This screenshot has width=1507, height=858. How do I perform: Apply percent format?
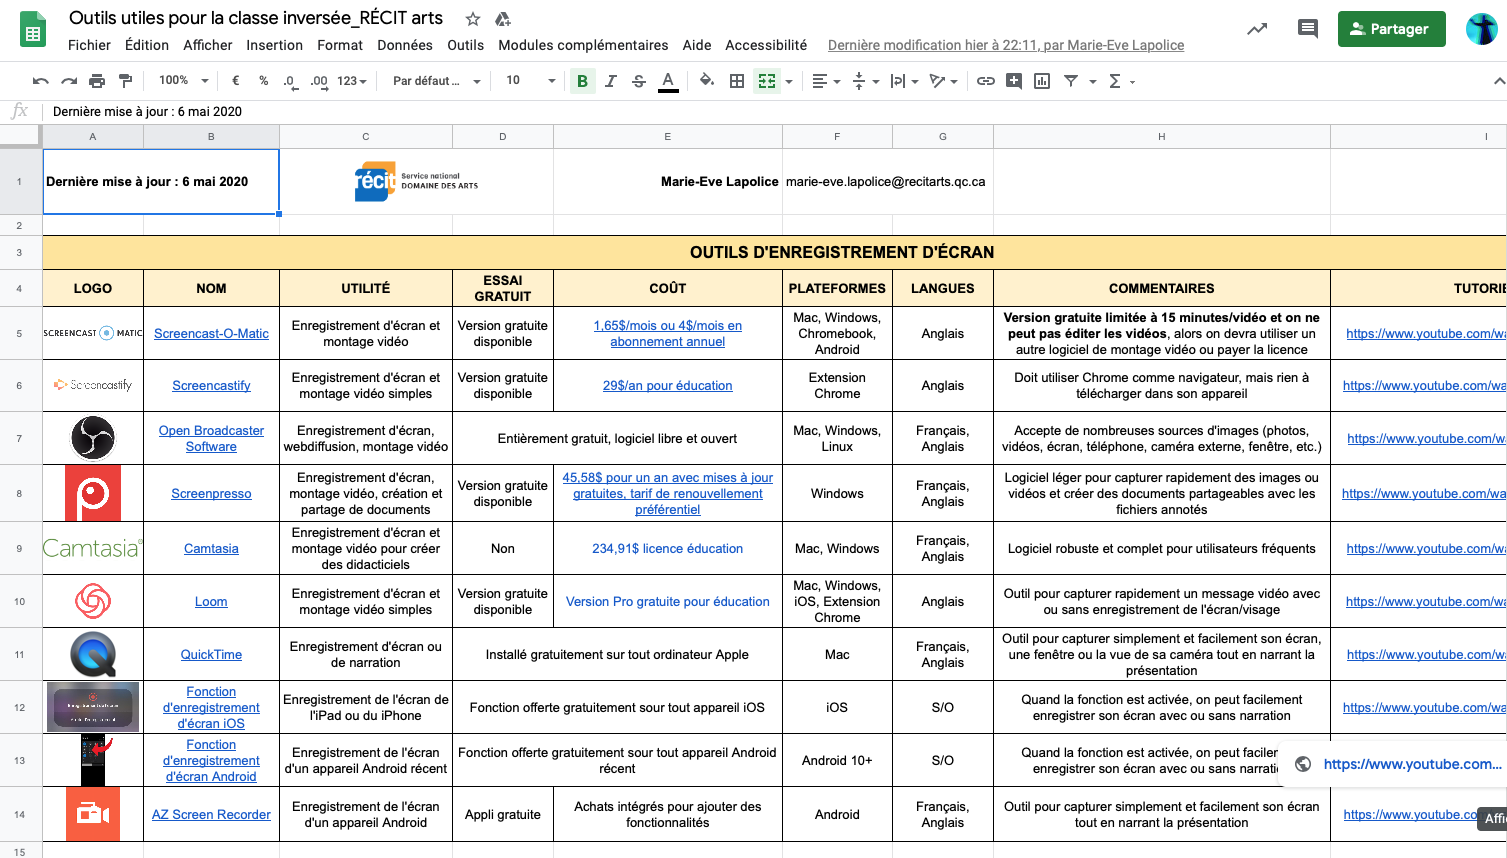pyautogui.click(x=263, y=81)
